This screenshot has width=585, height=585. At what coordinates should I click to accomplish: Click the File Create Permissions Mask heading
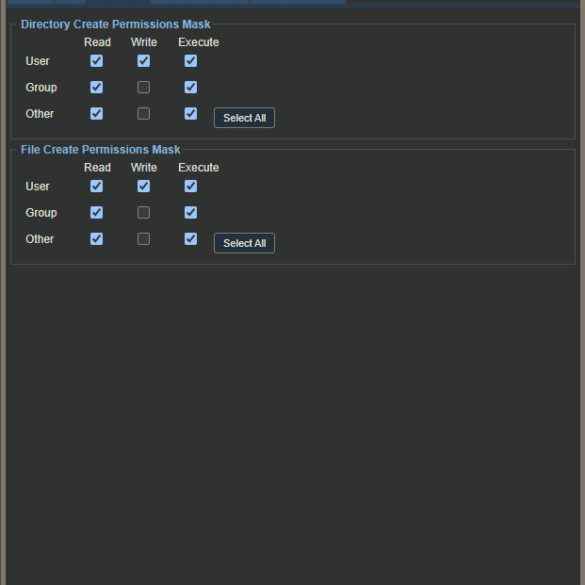[100, 150]
